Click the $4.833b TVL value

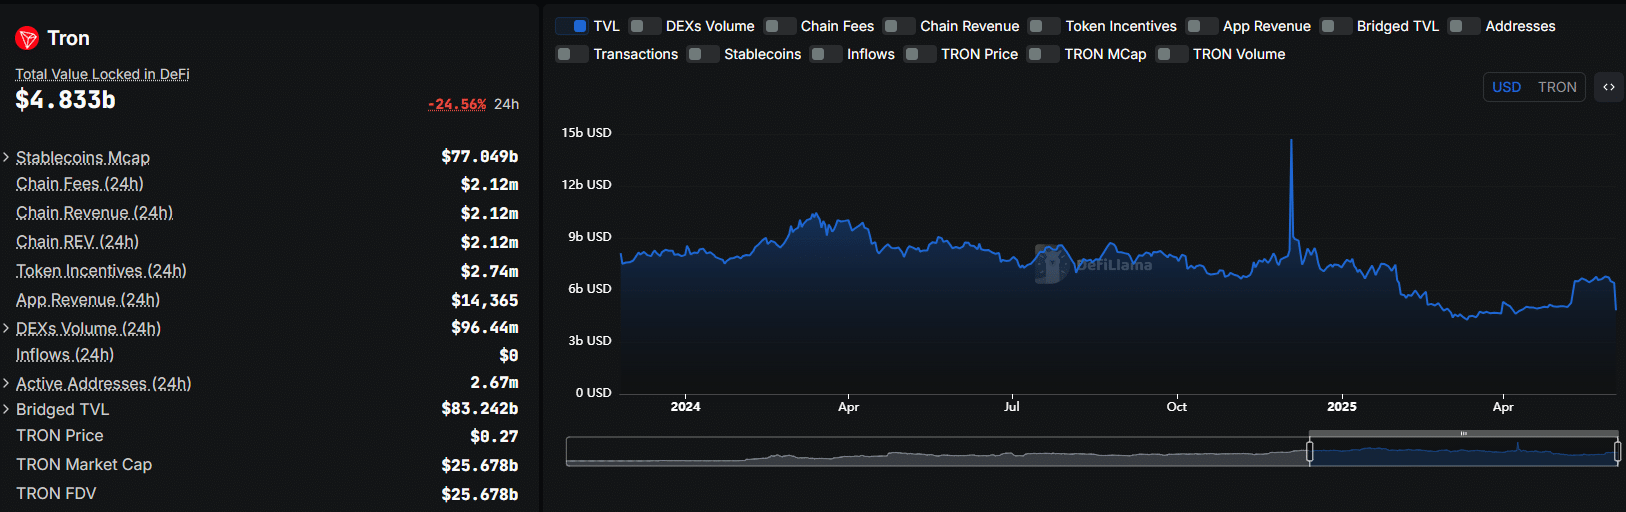(x=65, y=100)
